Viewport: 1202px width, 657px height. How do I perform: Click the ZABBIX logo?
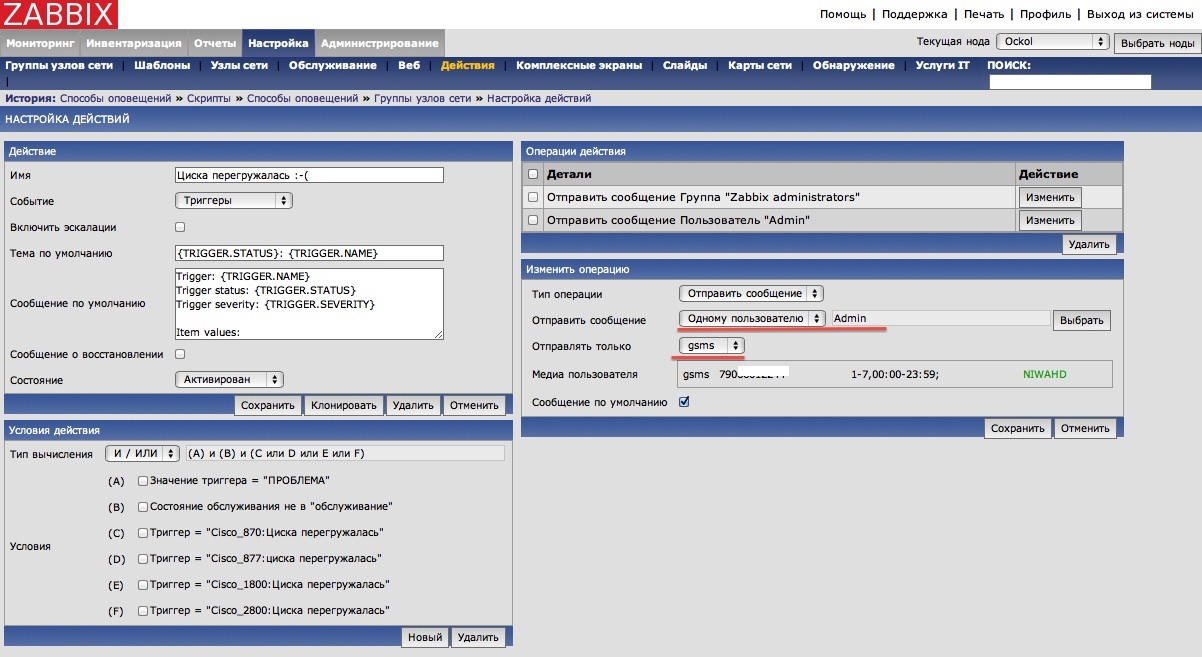tap(59, 15)
